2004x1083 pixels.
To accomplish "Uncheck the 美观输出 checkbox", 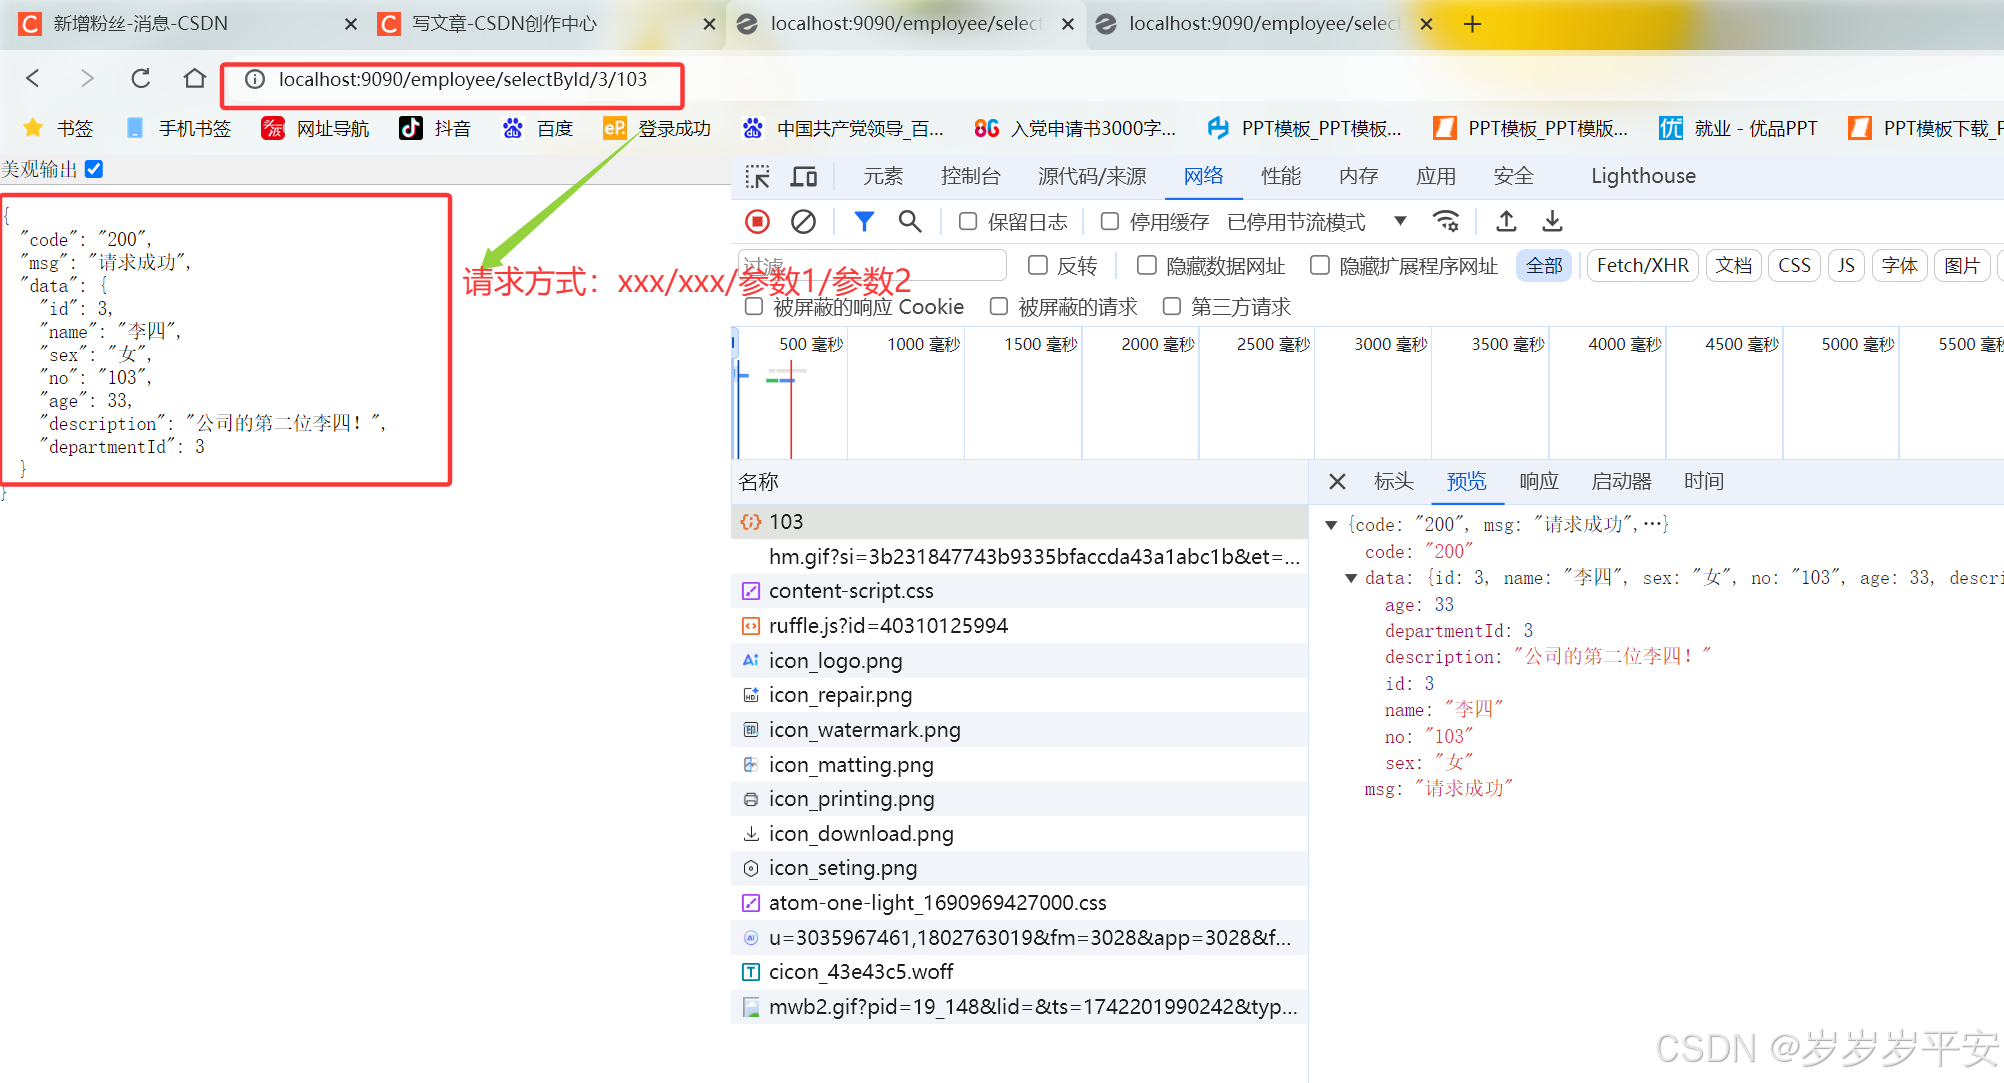I will point(93,168).
